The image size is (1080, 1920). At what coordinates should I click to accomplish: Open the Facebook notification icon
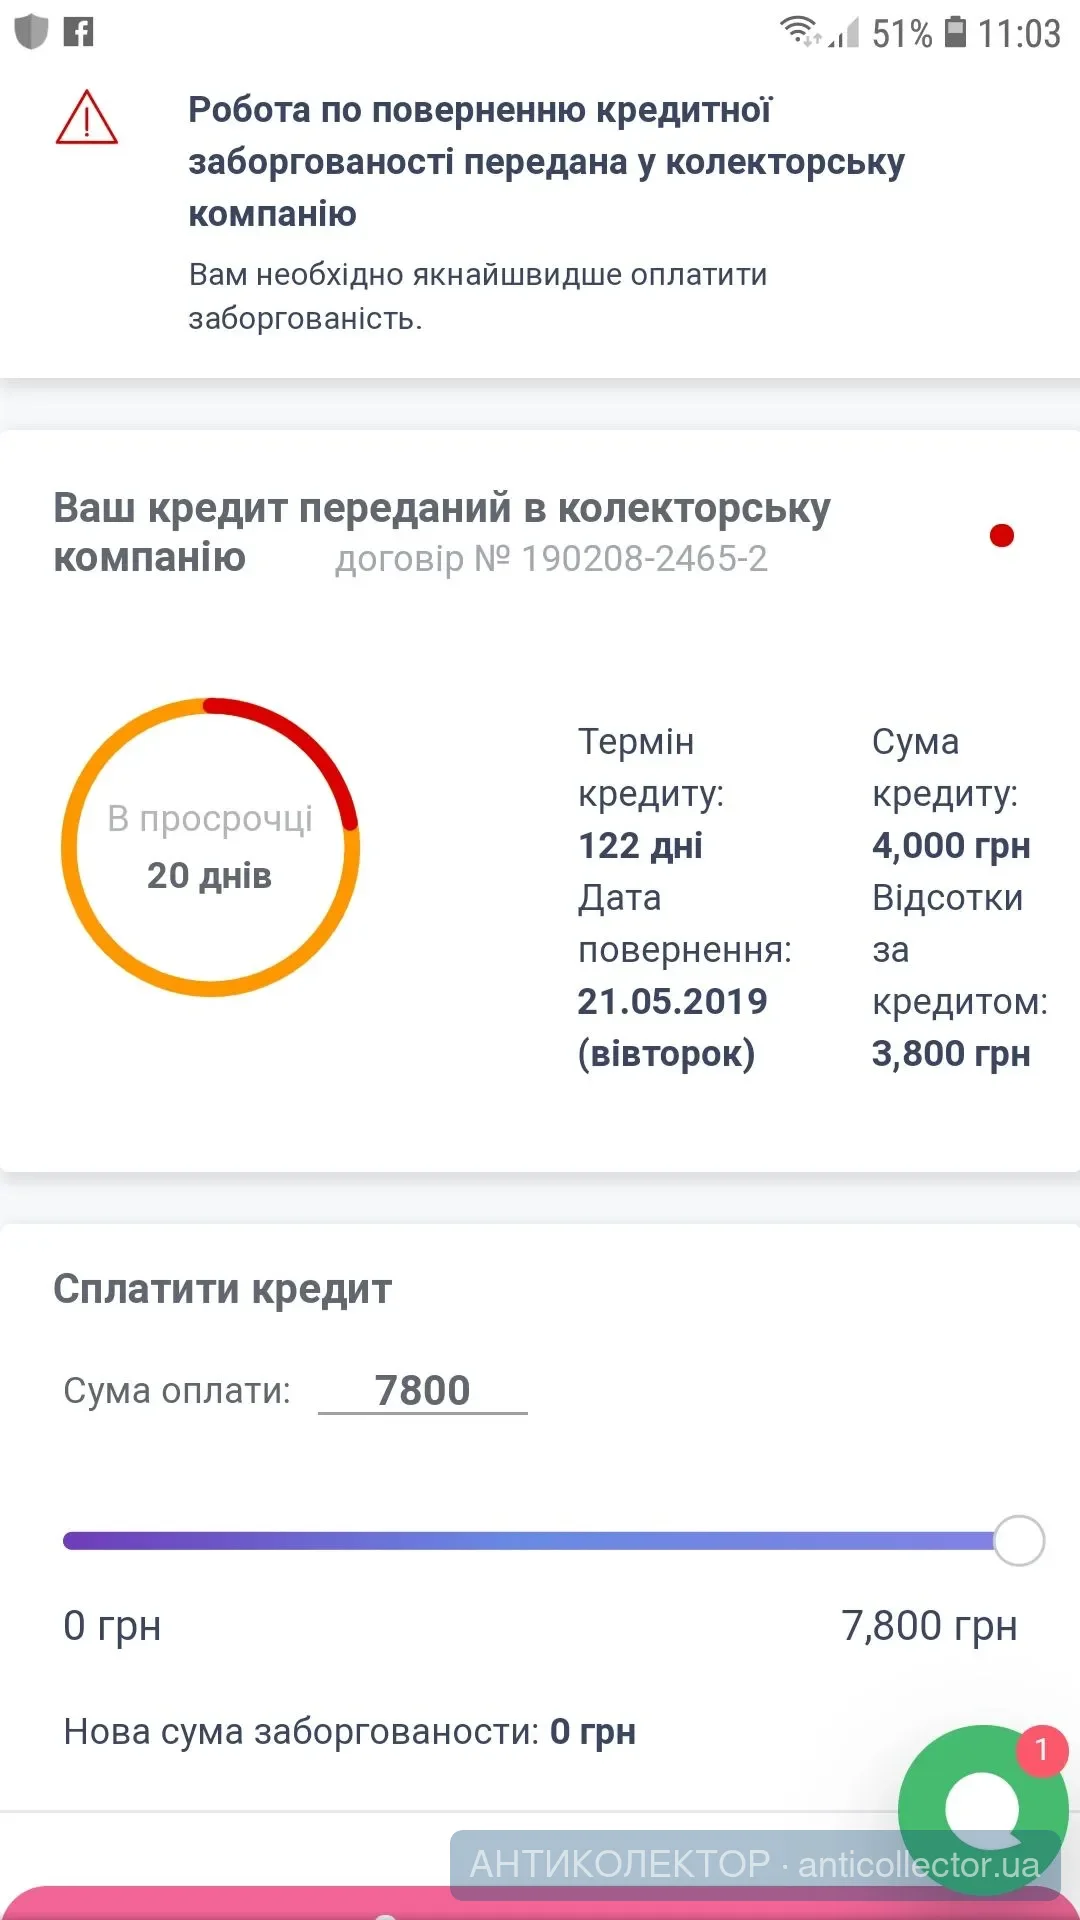click(x=79, y=32)
